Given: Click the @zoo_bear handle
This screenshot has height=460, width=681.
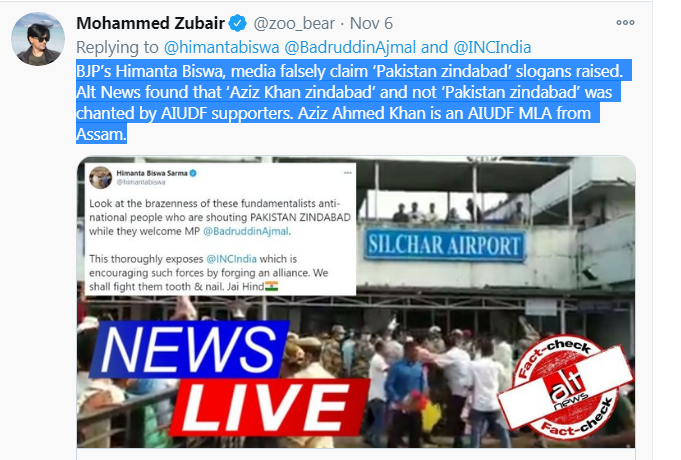Looking at the screenshot, I should coord(294,23).
